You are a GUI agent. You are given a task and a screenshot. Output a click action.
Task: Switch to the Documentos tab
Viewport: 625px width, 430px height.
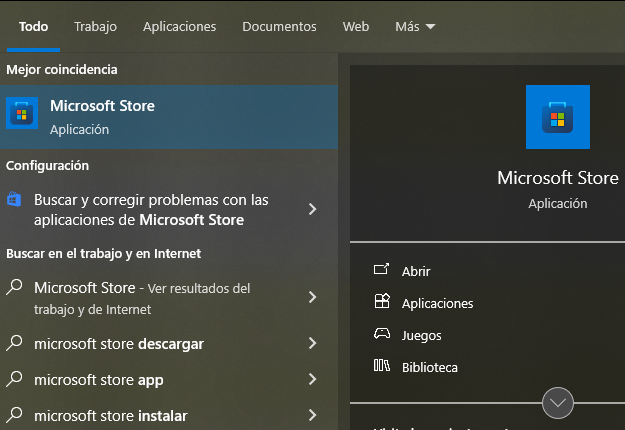point(279,26)
